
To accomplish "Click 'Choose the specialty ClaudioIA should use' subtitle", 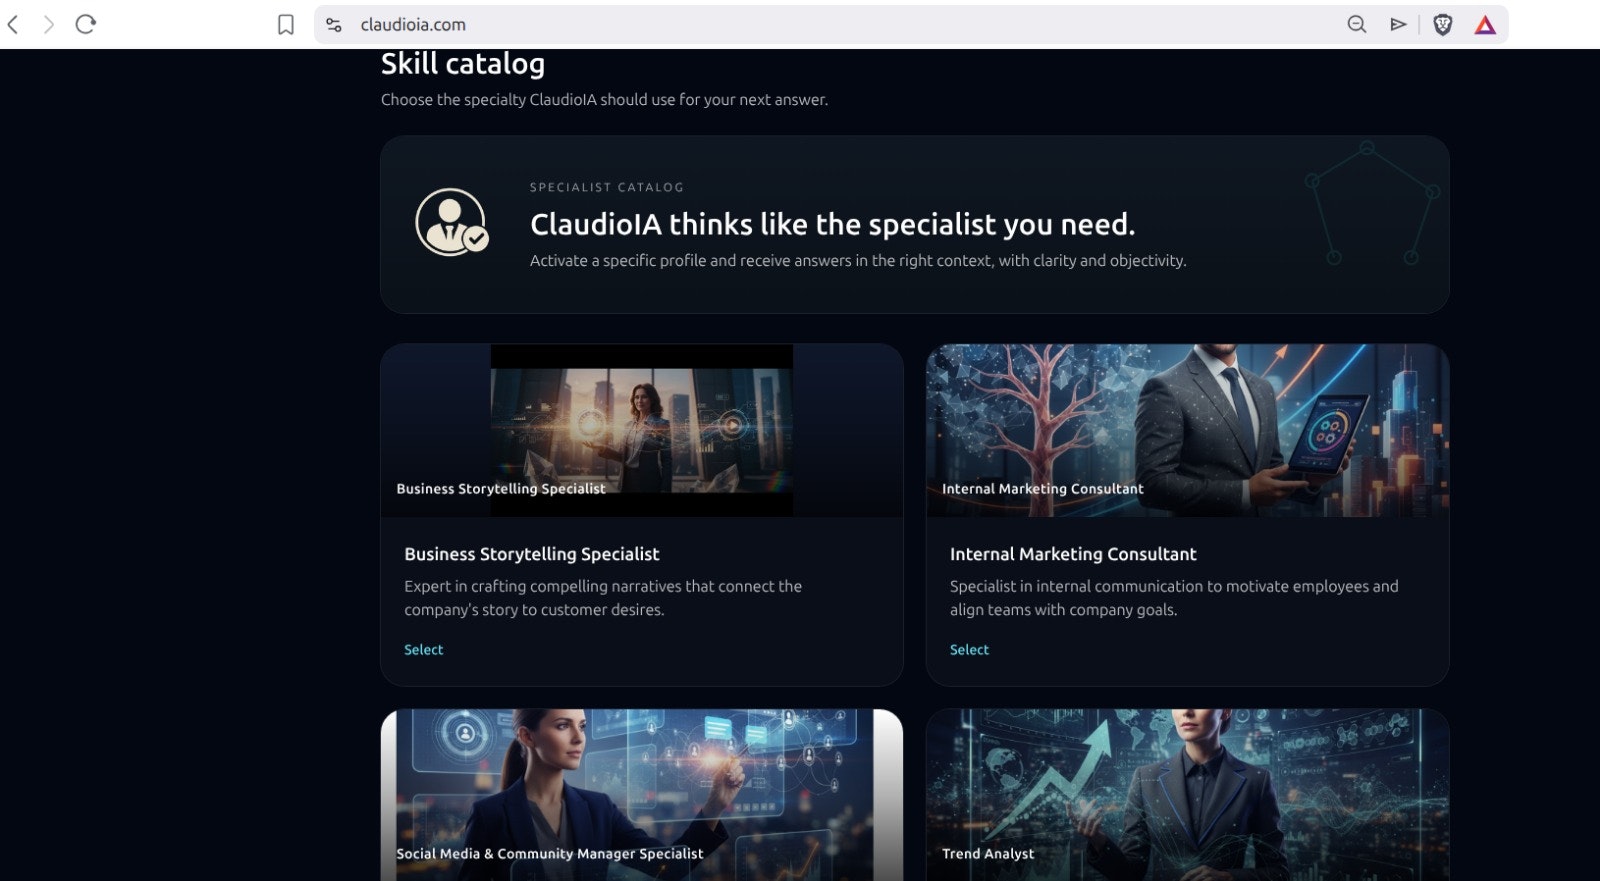I will coord(604,100).
